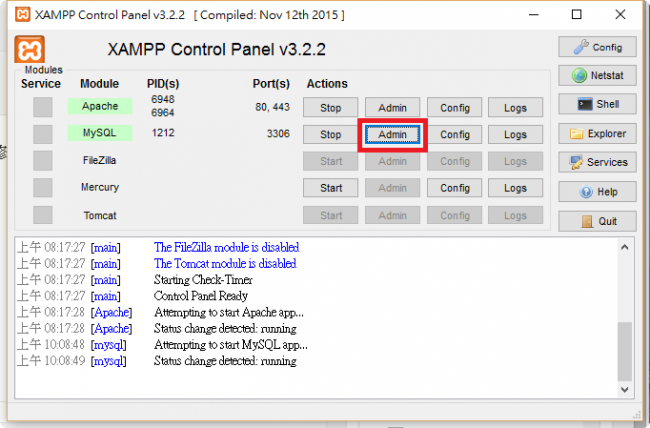Toggle Mercury service install checkbox
The image size is (650, 428).
click(x=43, y=188)
